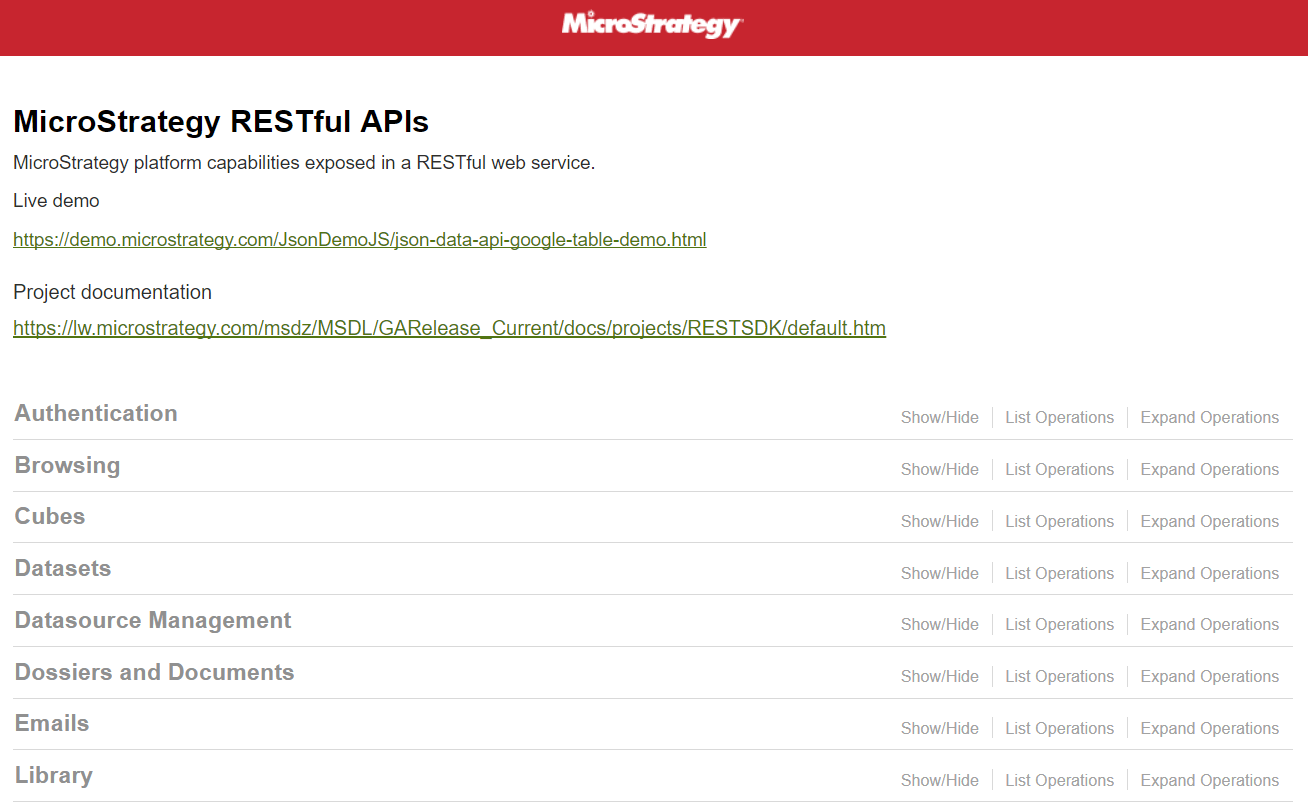Open the Datasource Management section title
The width and height of the screenshot is (1308, 805).
click(x=153, y=621)
